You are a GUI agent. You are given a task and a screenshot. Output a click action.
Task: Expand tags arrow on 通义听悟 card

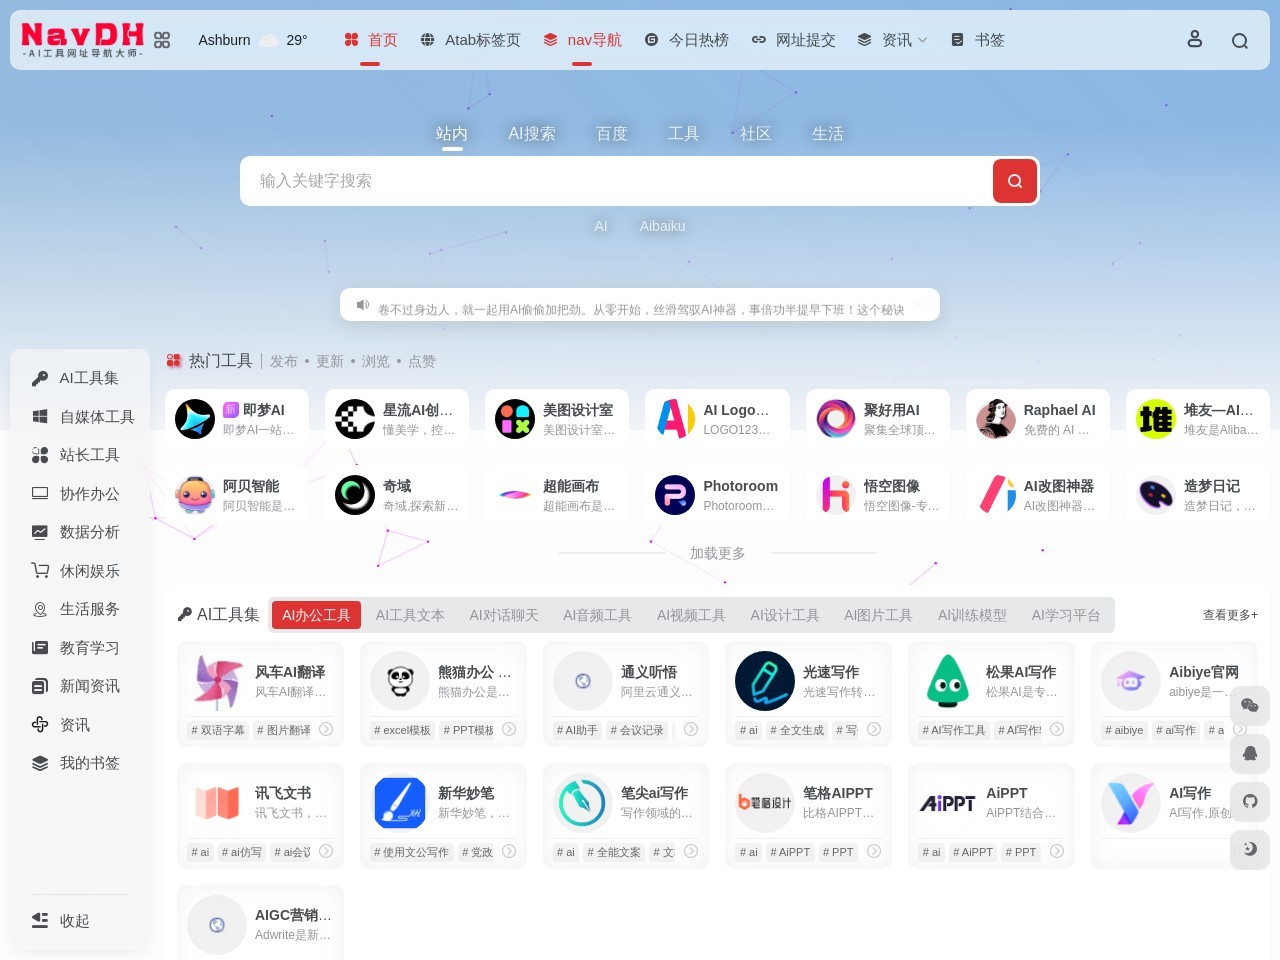[x=691, y=729]
